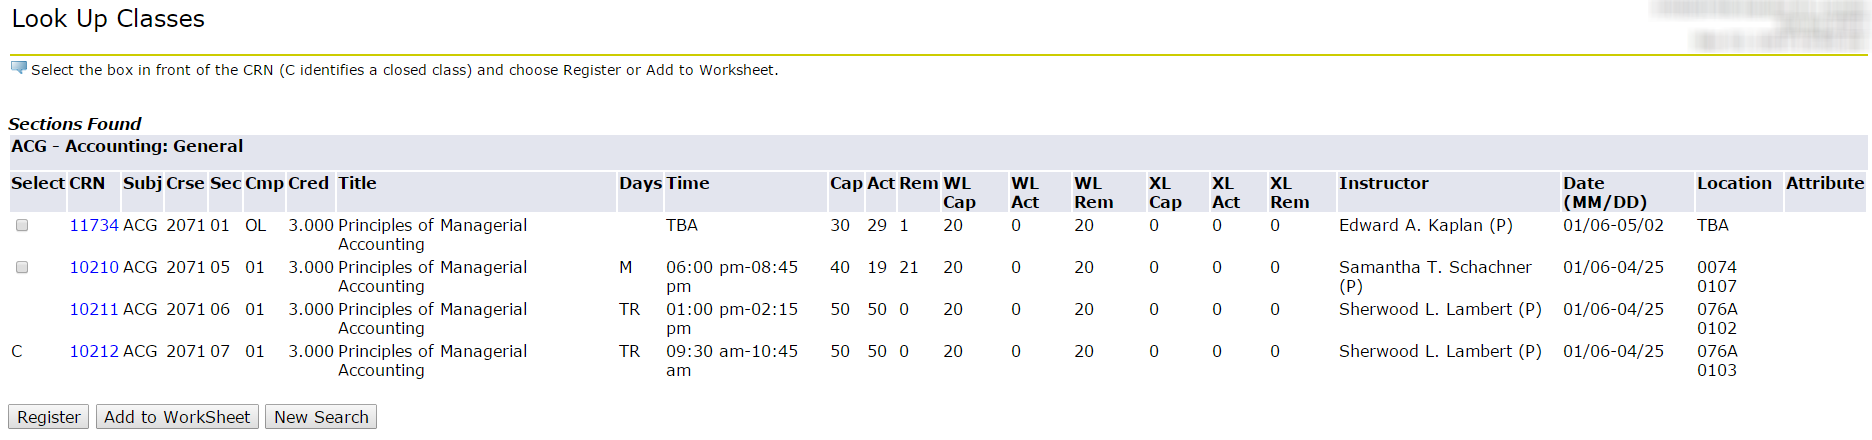Click Samantha T. Schachner instructor name
The image size is (1872, 440).
[1435, 268]
